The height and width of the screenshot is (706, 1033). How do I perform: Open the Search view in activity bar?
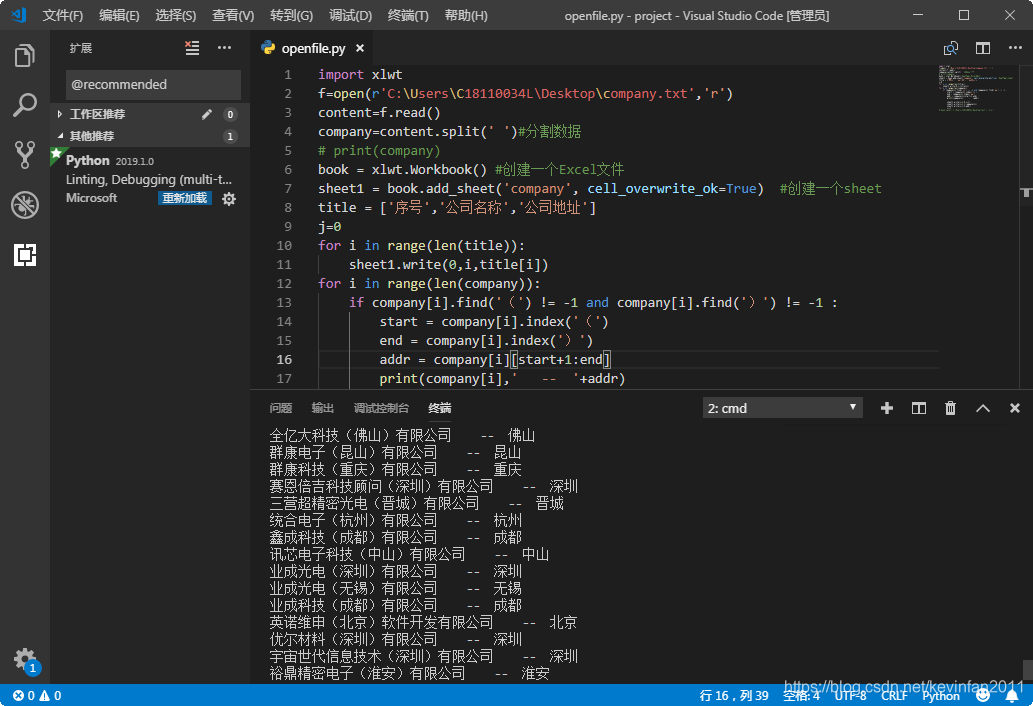point(24,105)
